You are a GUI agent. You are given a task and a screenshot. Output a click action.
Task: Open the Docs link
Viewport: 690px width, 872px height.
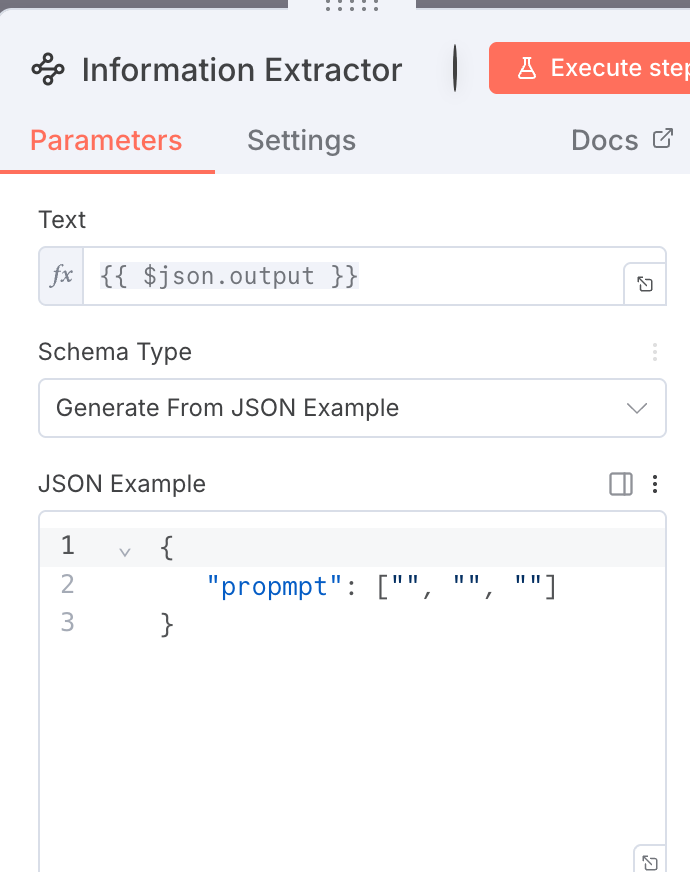pyautogui.click(x=621, y=140)
